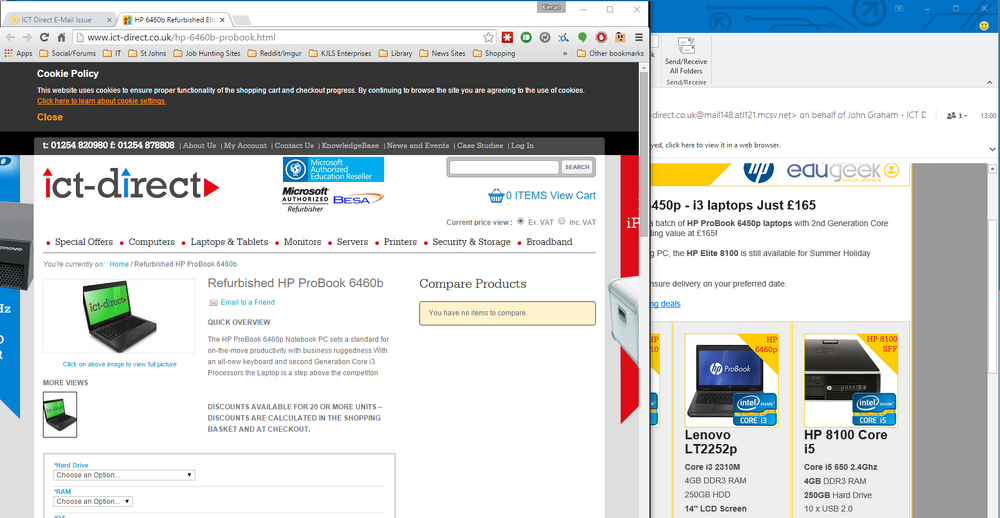Click the HP ProBook 6460p image in Outlook email
This screenshot has height=518, width=1000.
[732, 380]
